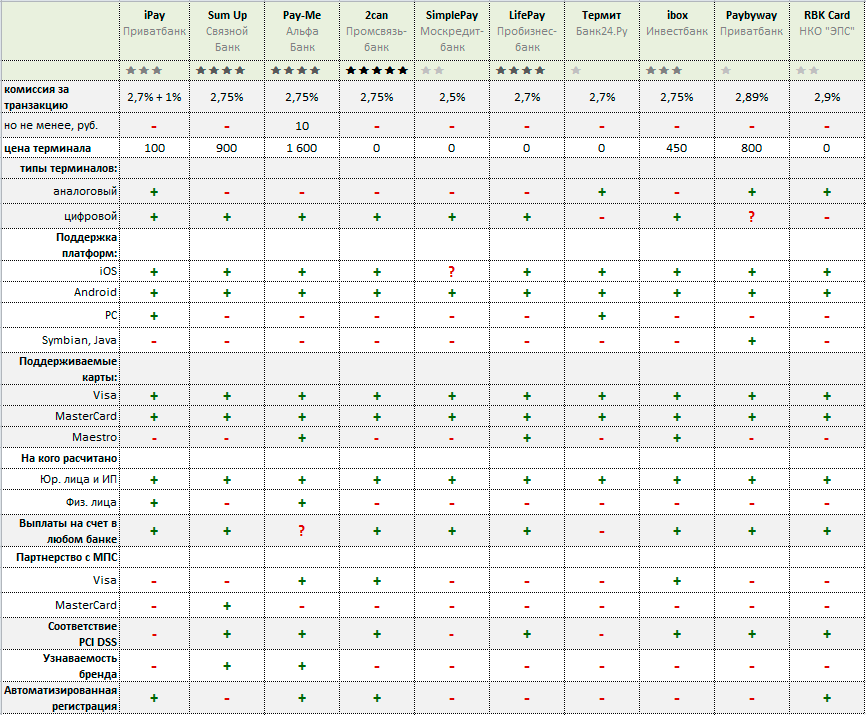Click the 'Юр. лица и ИП' row label
This screenshot has height=715, width=866.
tap(78, 479)
